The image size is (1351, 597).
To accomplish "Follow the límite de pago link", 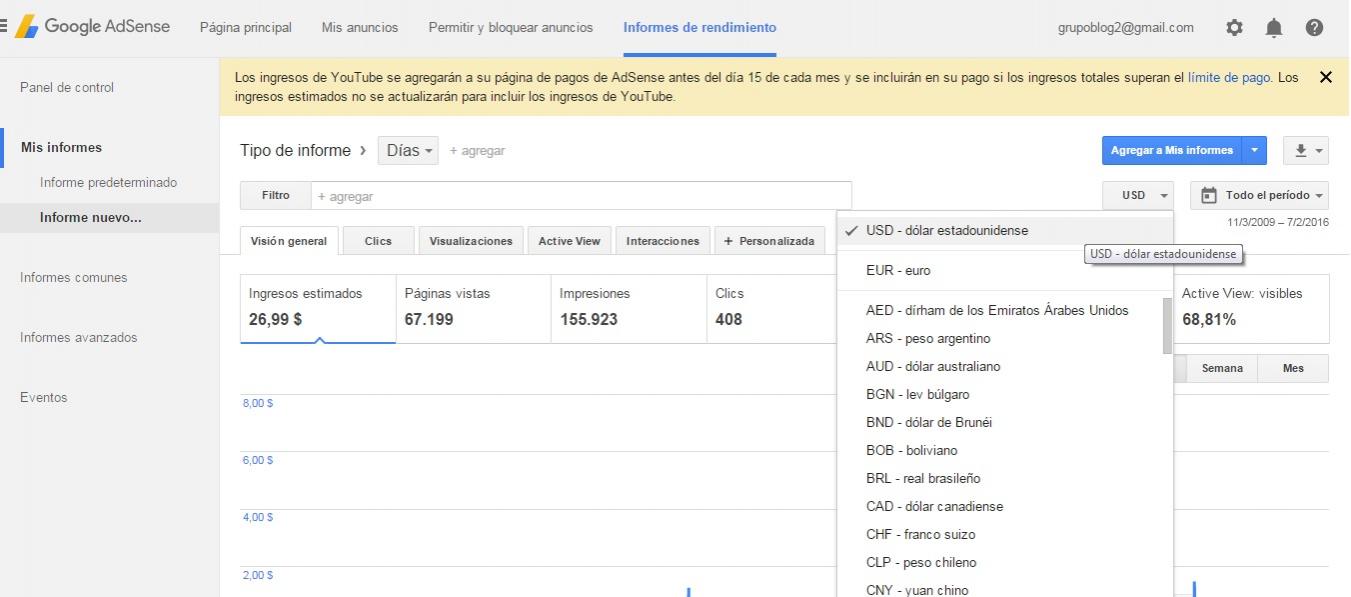I will tap(1229, 77).
